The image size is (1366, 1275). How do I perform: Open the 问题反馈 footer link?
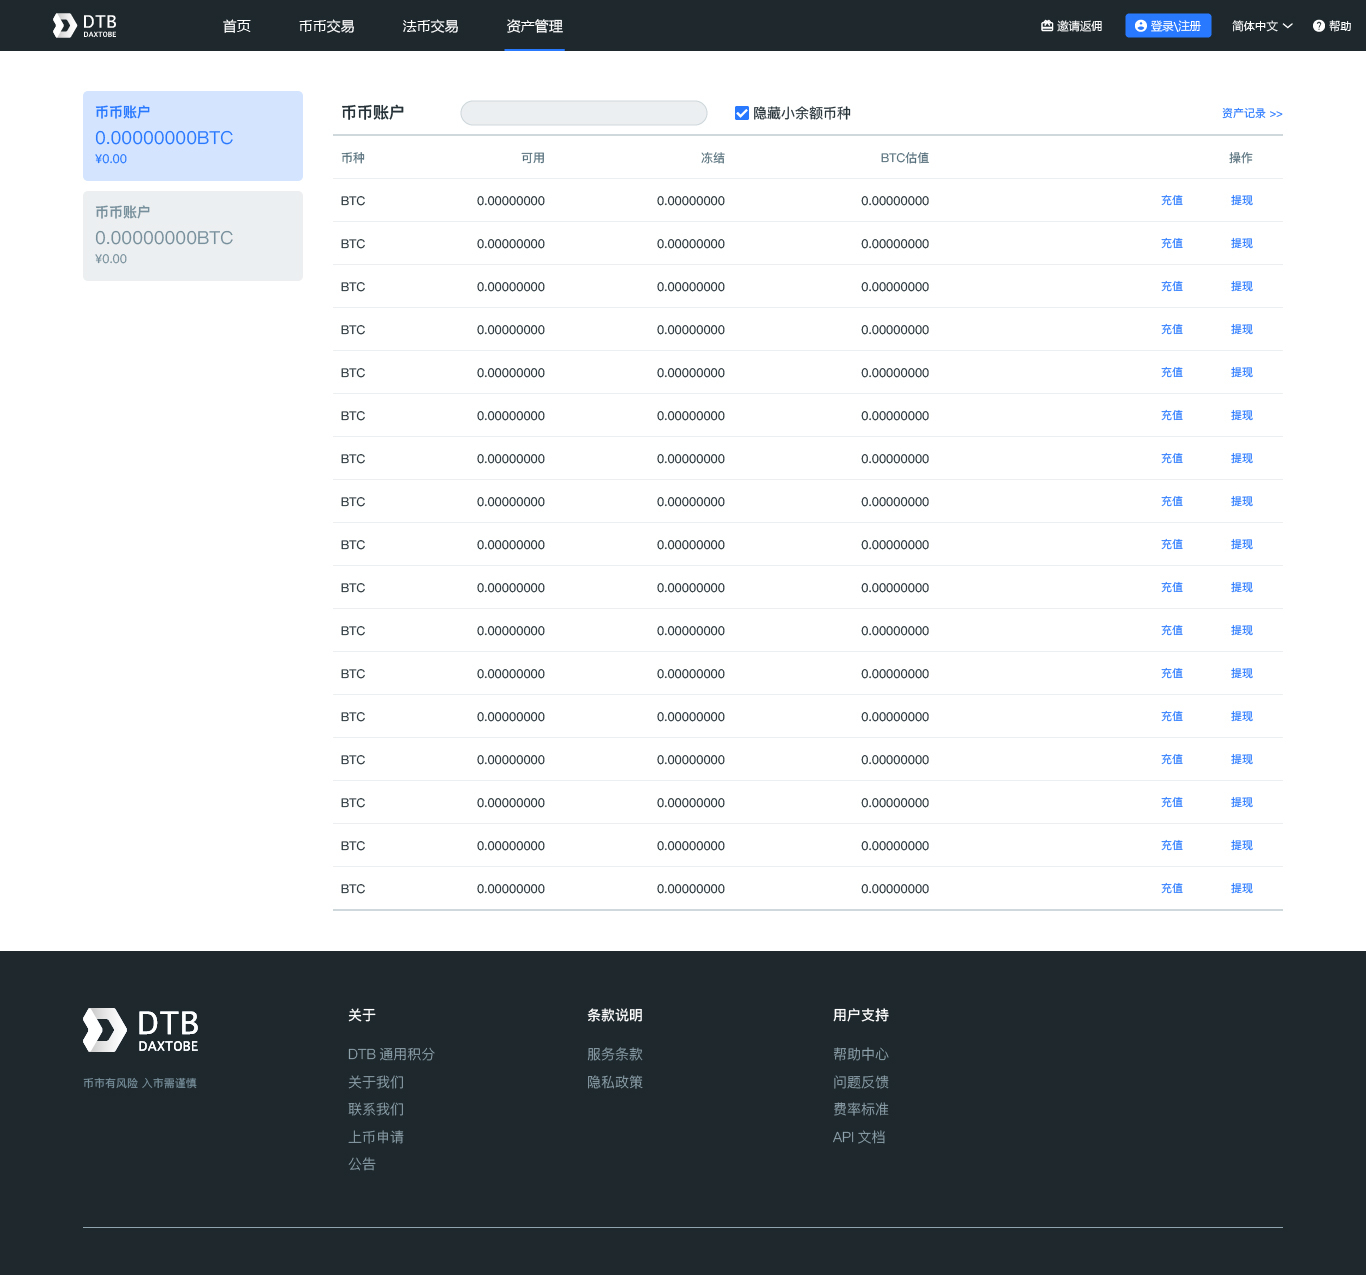pyautogui.click(x=861, y=1082)
